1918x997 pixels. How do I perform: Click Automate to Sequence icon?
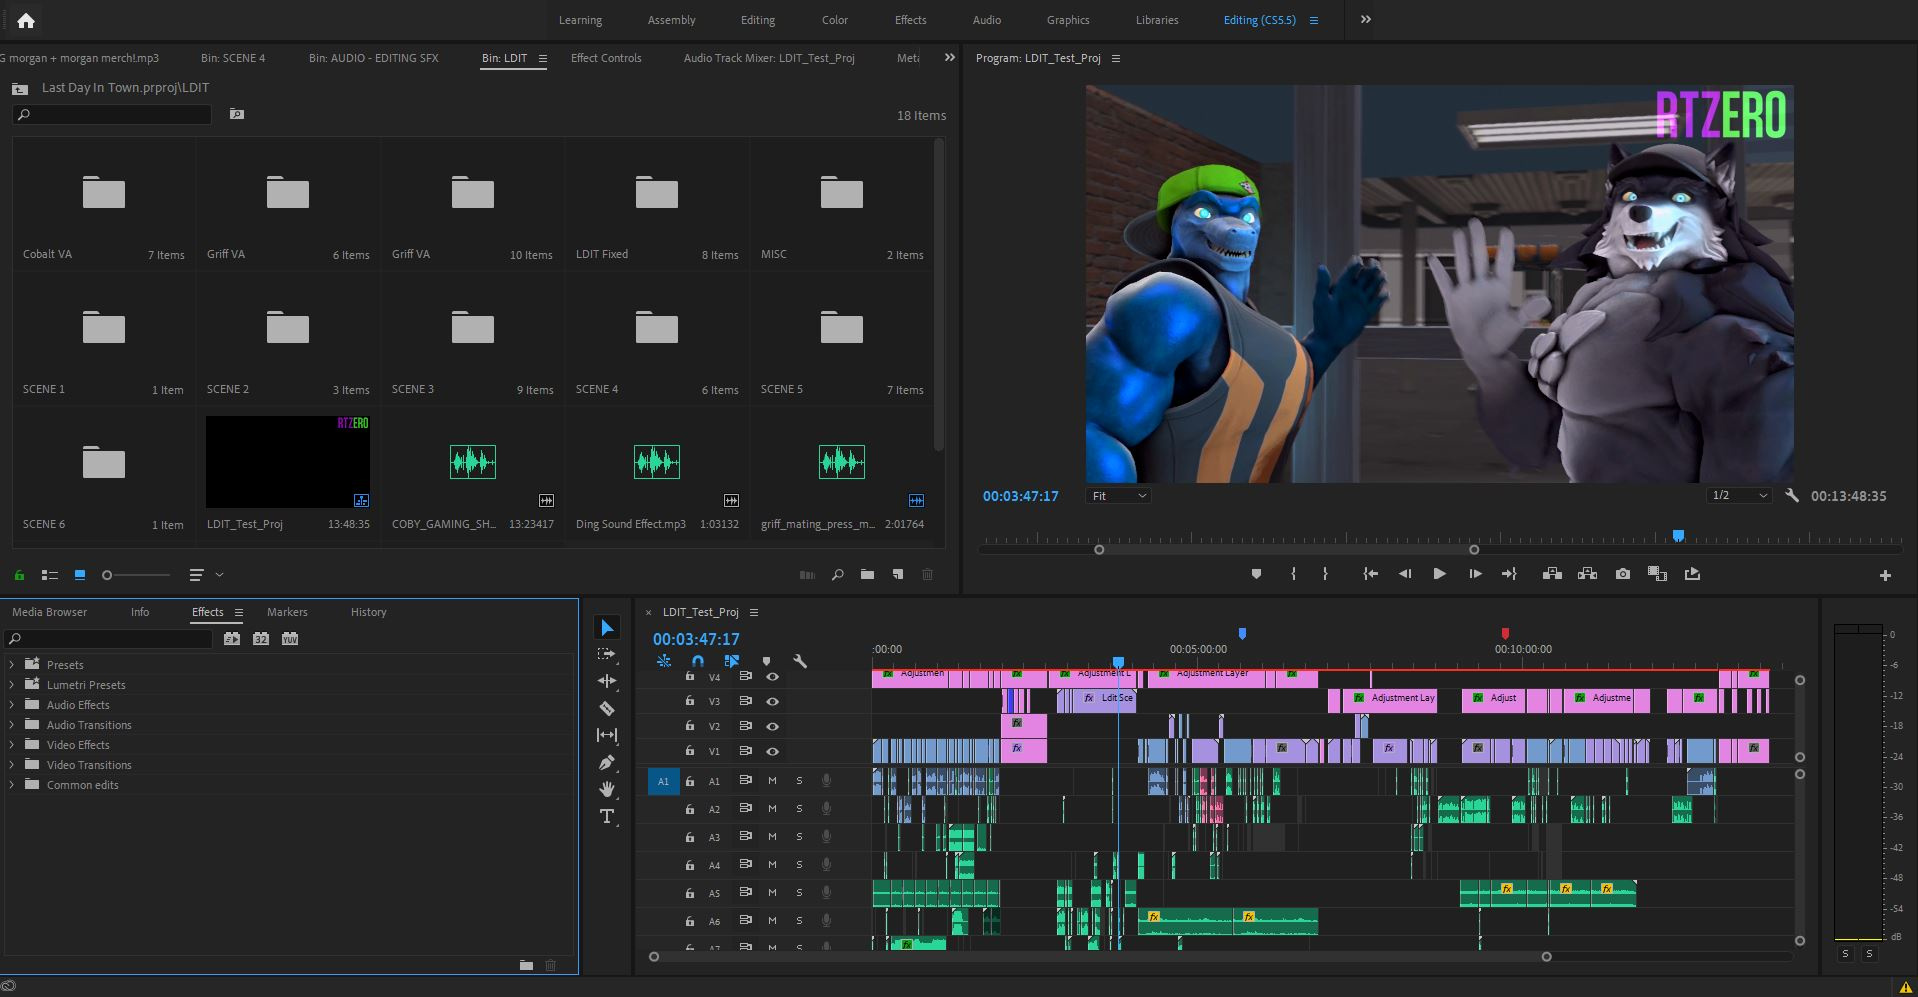[807, 575]
